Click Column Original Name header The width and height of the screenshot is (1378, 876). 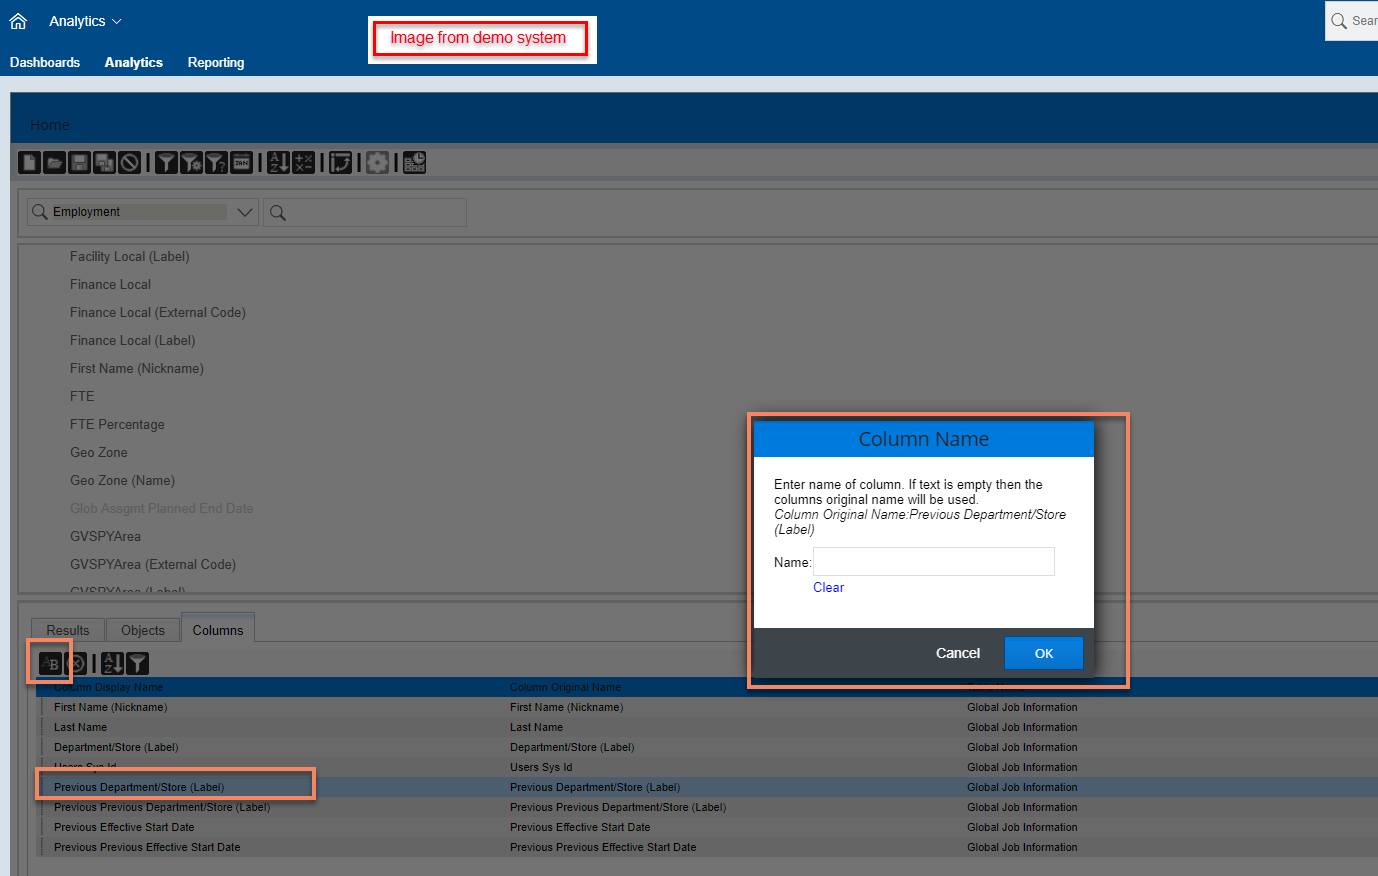pyautogui.click(x=565, y=687)
